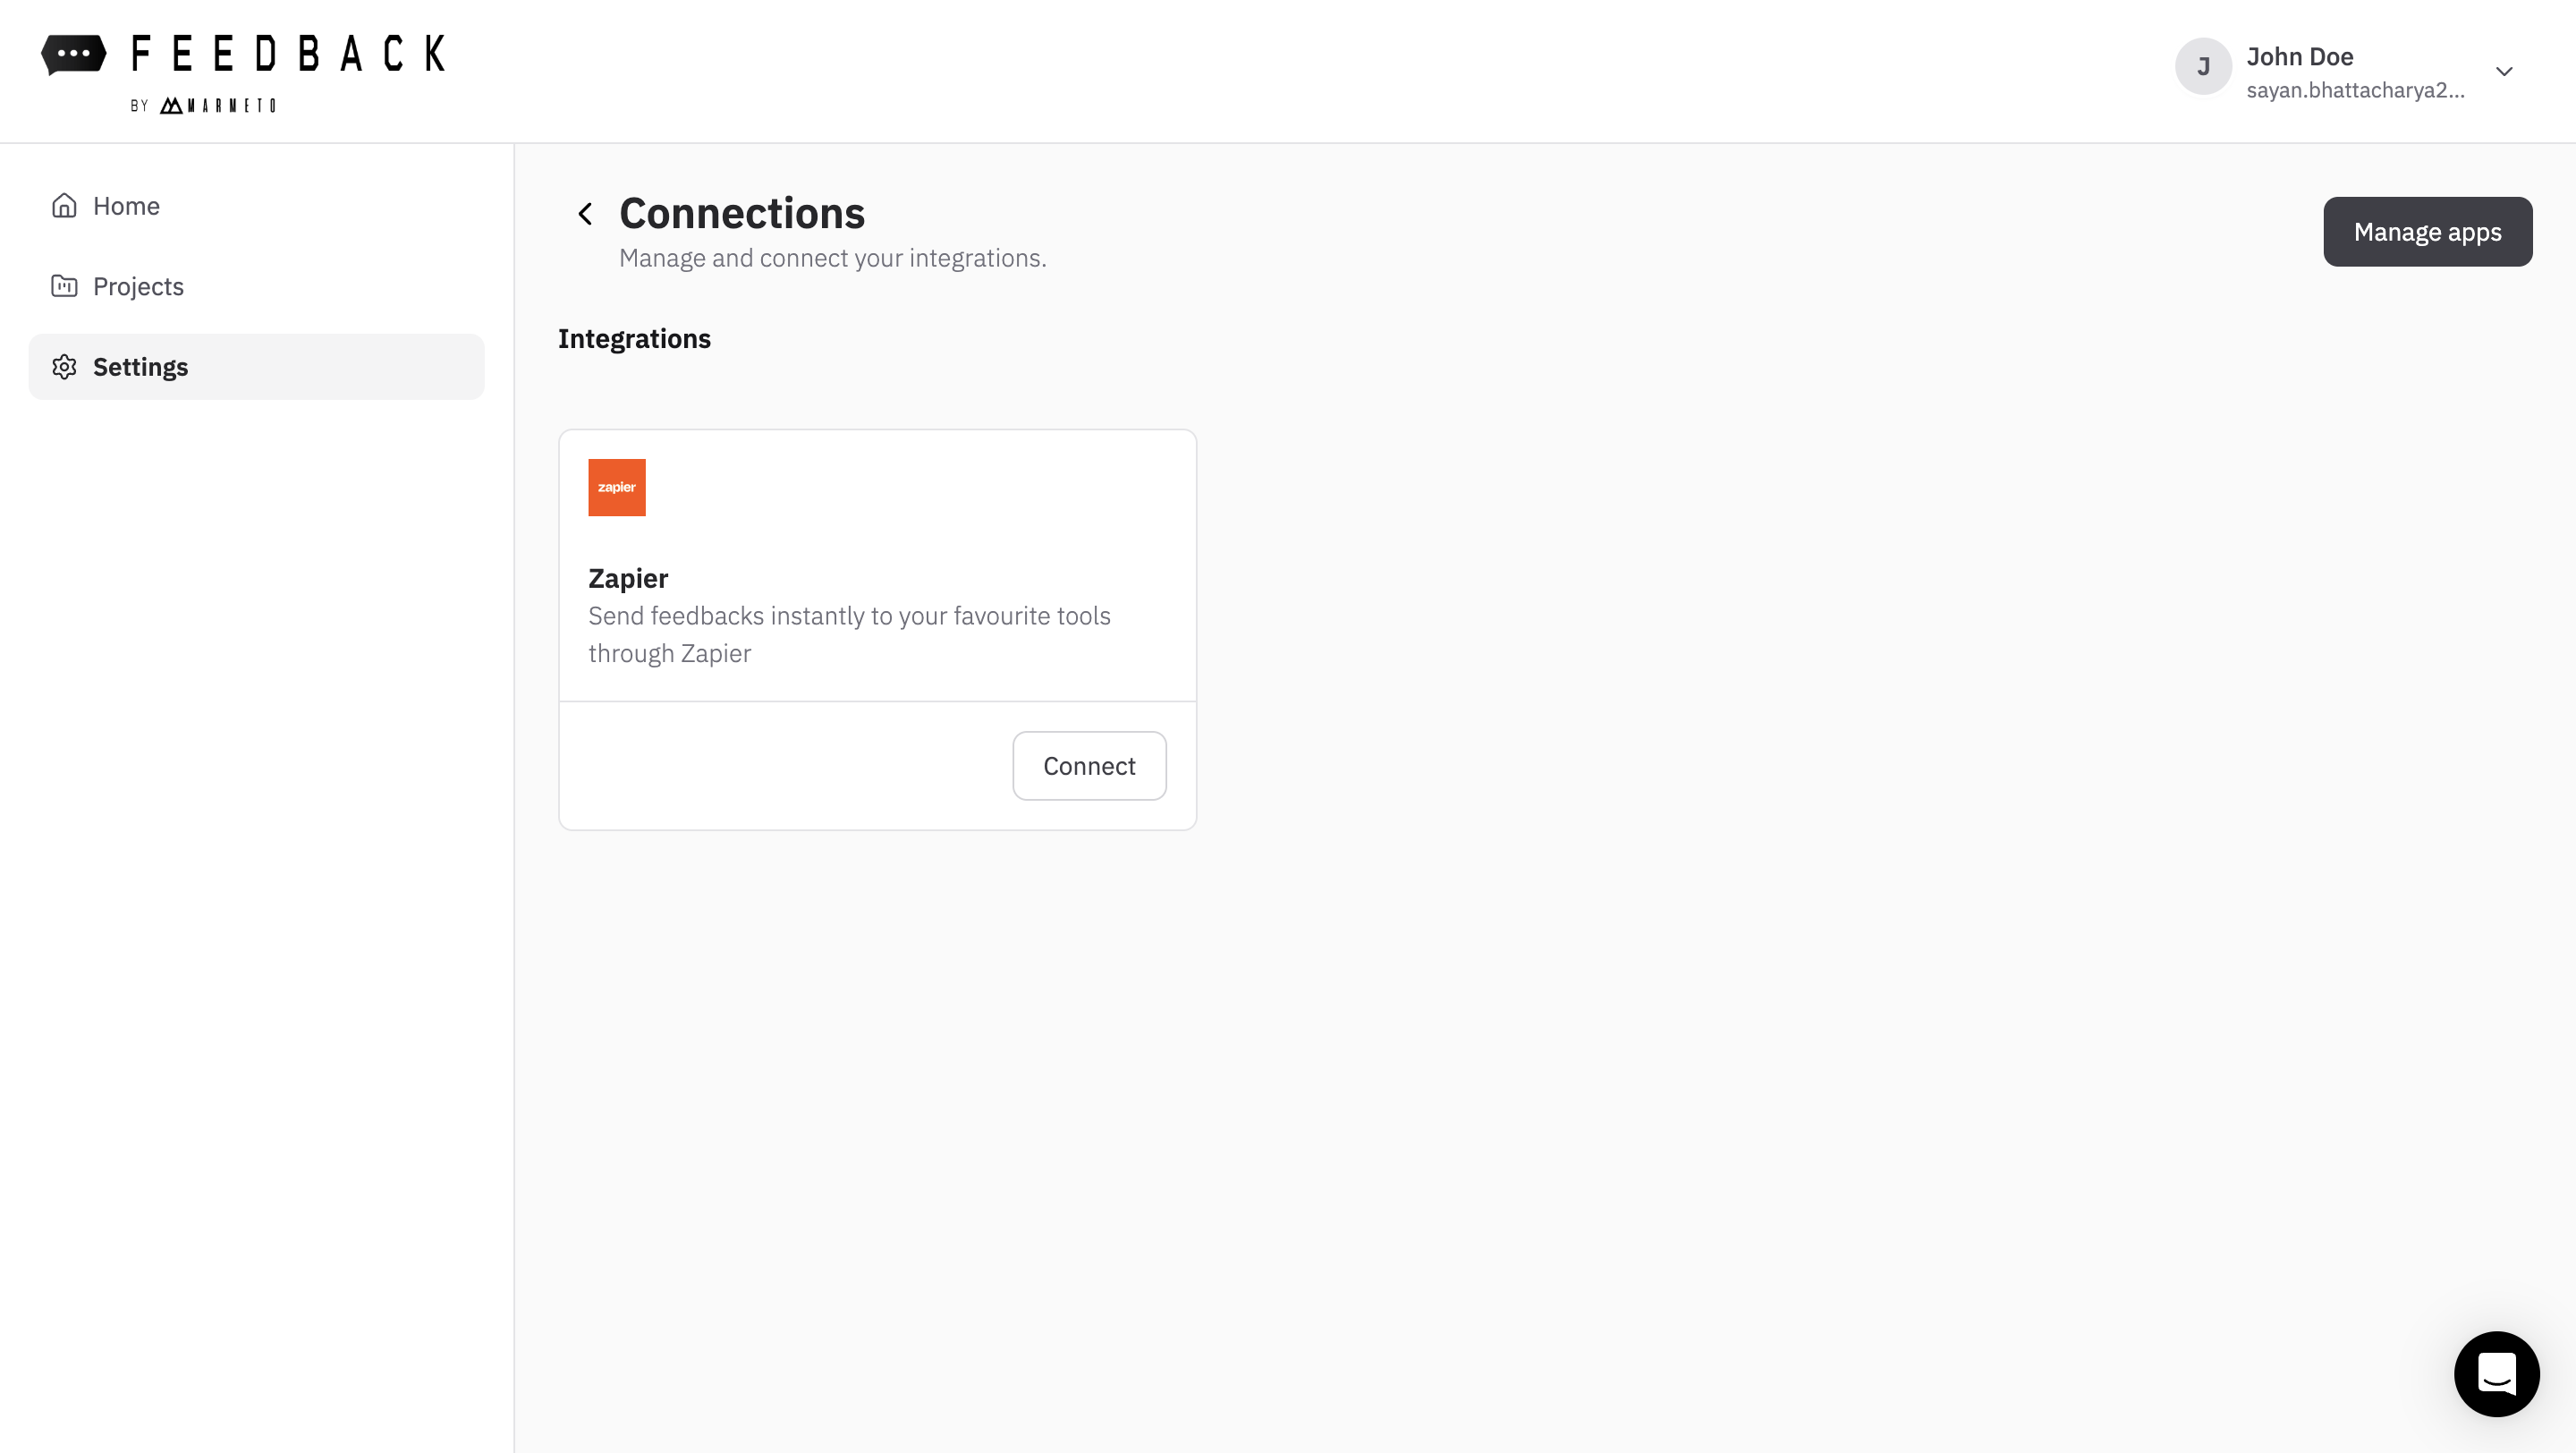Click the Zapier description text
2576x1453 pixels.
click(x=848, y=634)
